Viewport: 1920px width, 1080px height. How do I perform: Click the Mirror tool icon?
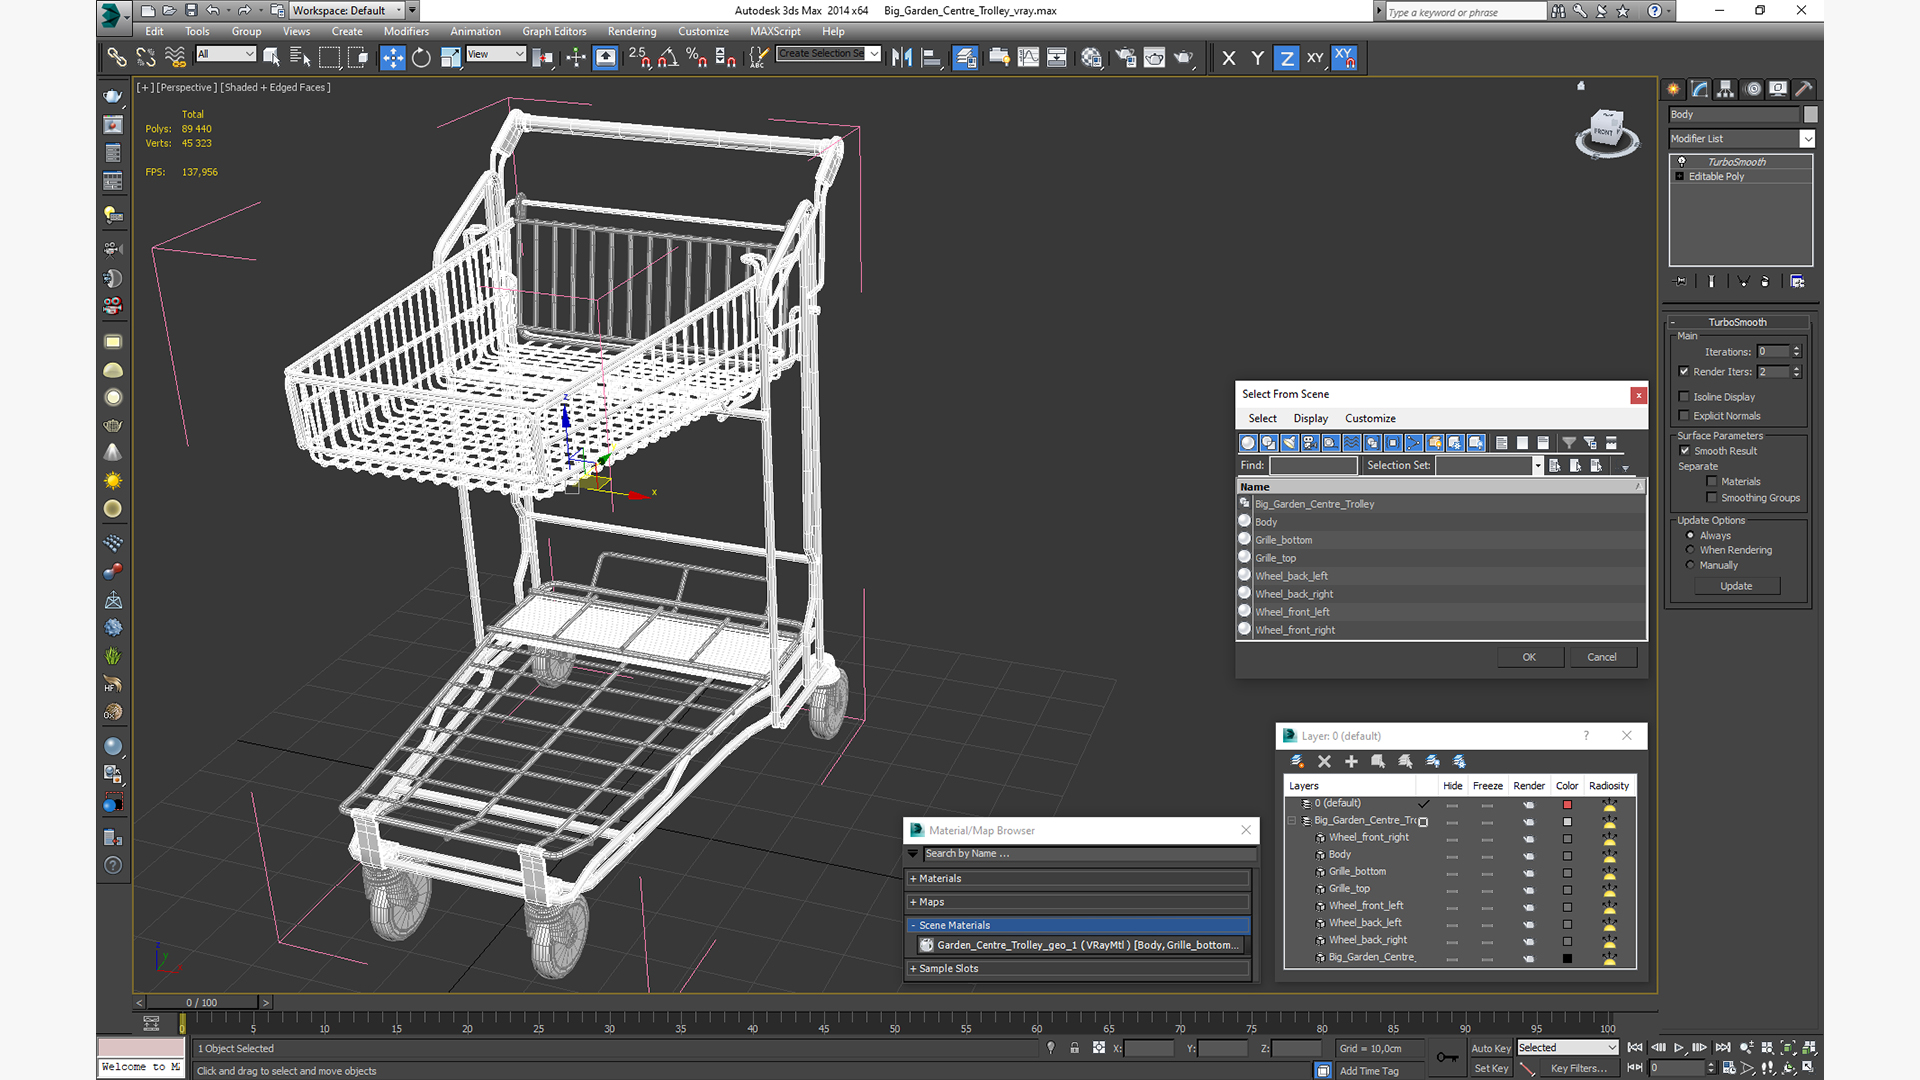click(901, 58)
